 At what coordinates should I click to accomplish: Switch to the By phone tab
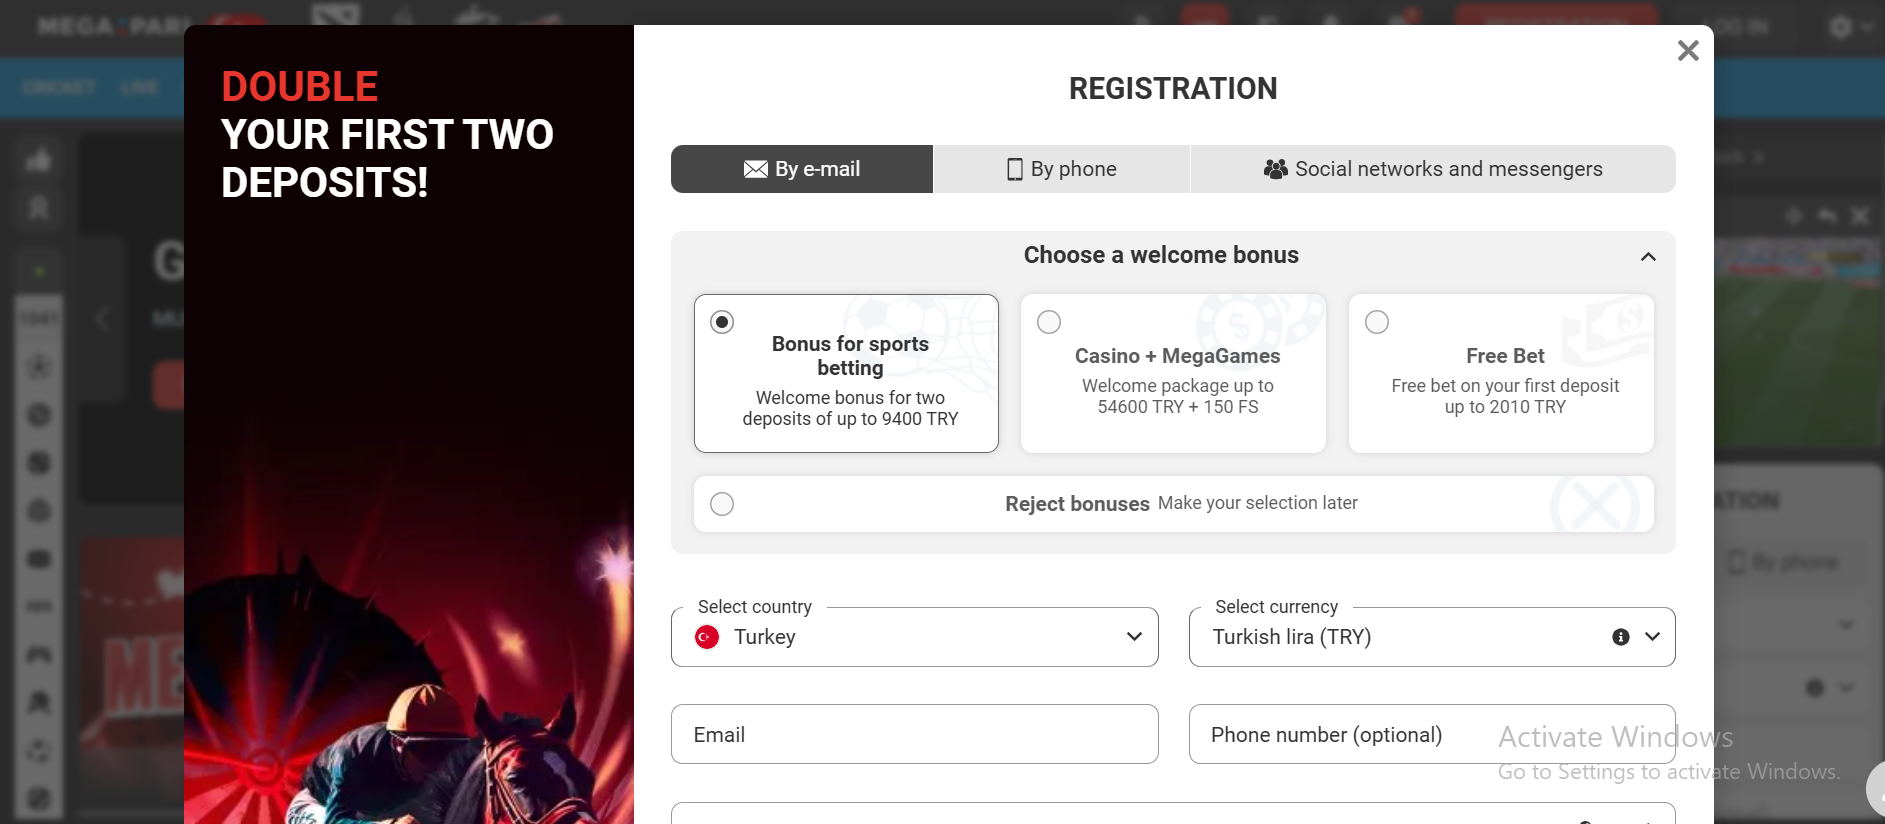[x=1061, y=169]
